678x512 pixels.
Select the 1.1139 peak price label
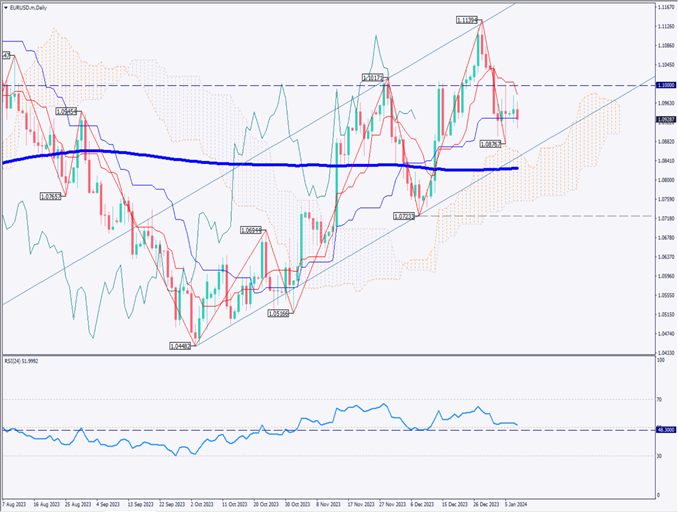[466, 19]
